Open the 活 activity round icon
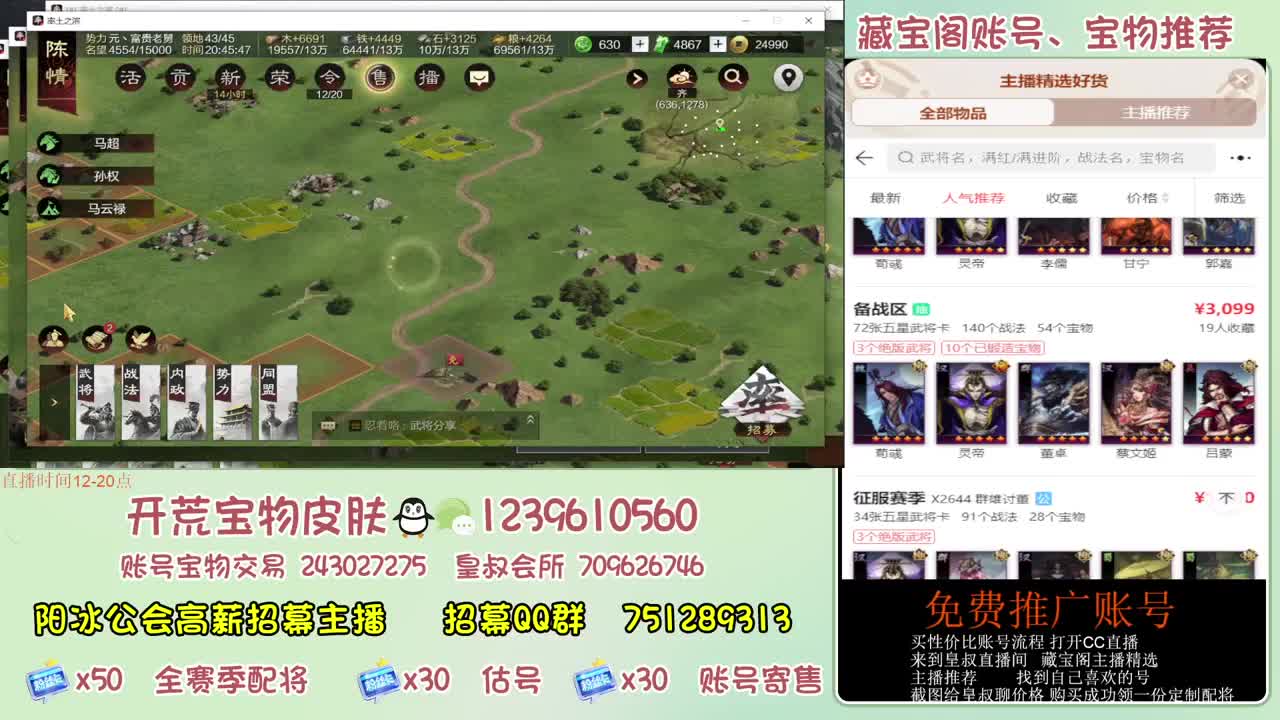The height and width of the screenshot is (720, 1280). click(x=131, y=77)
